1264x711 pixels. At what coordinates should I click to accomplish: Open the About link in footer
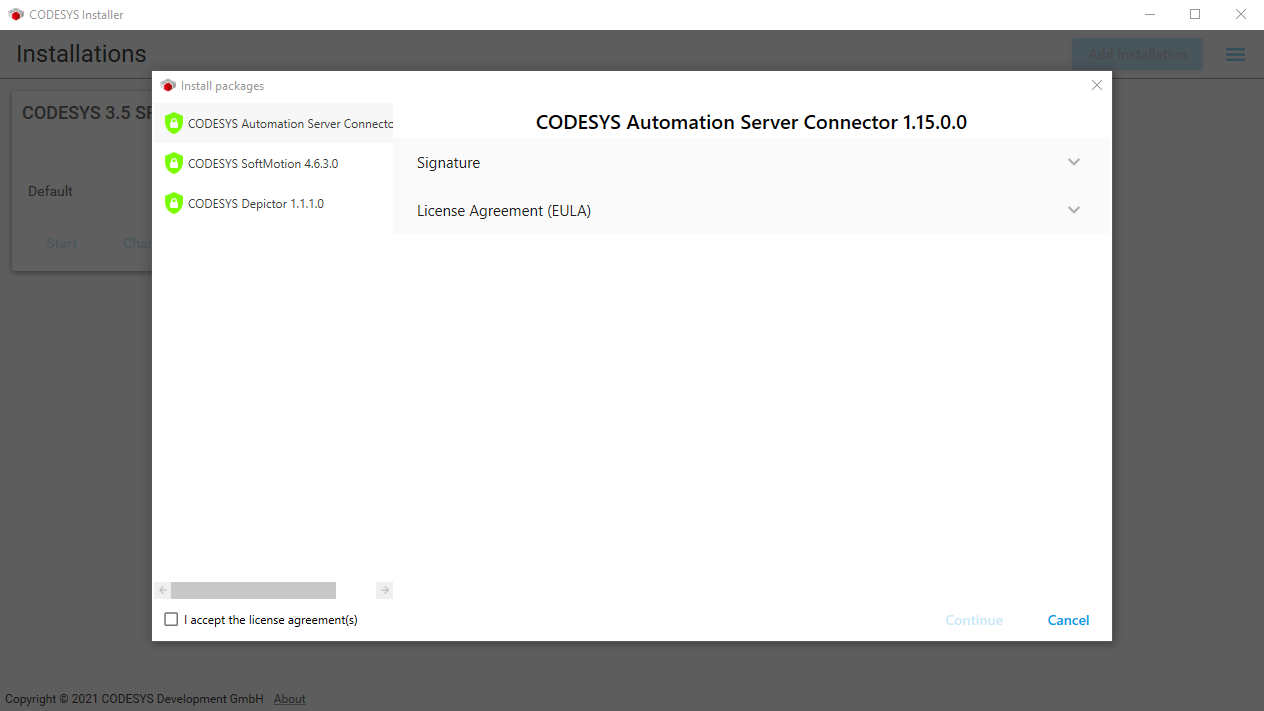pos(289,699)
